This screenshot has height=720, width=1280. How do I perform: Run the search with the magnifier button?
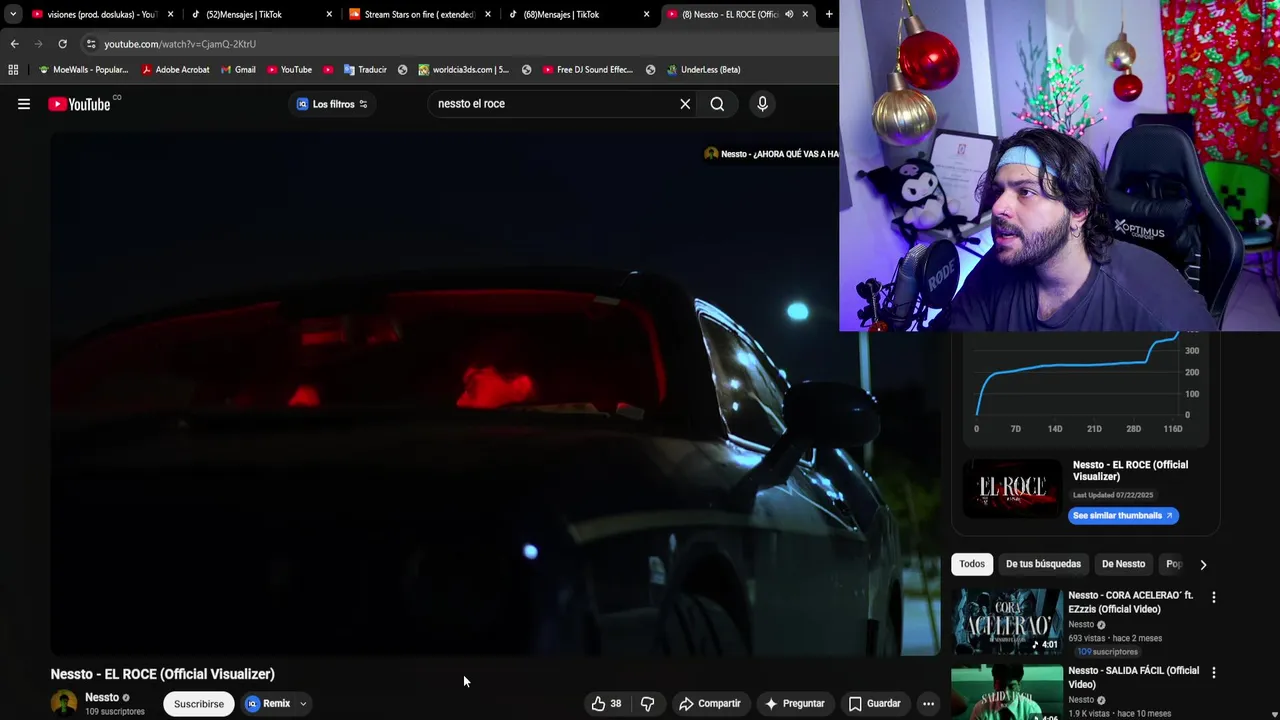pyautogui.click(x=717, y=104)
